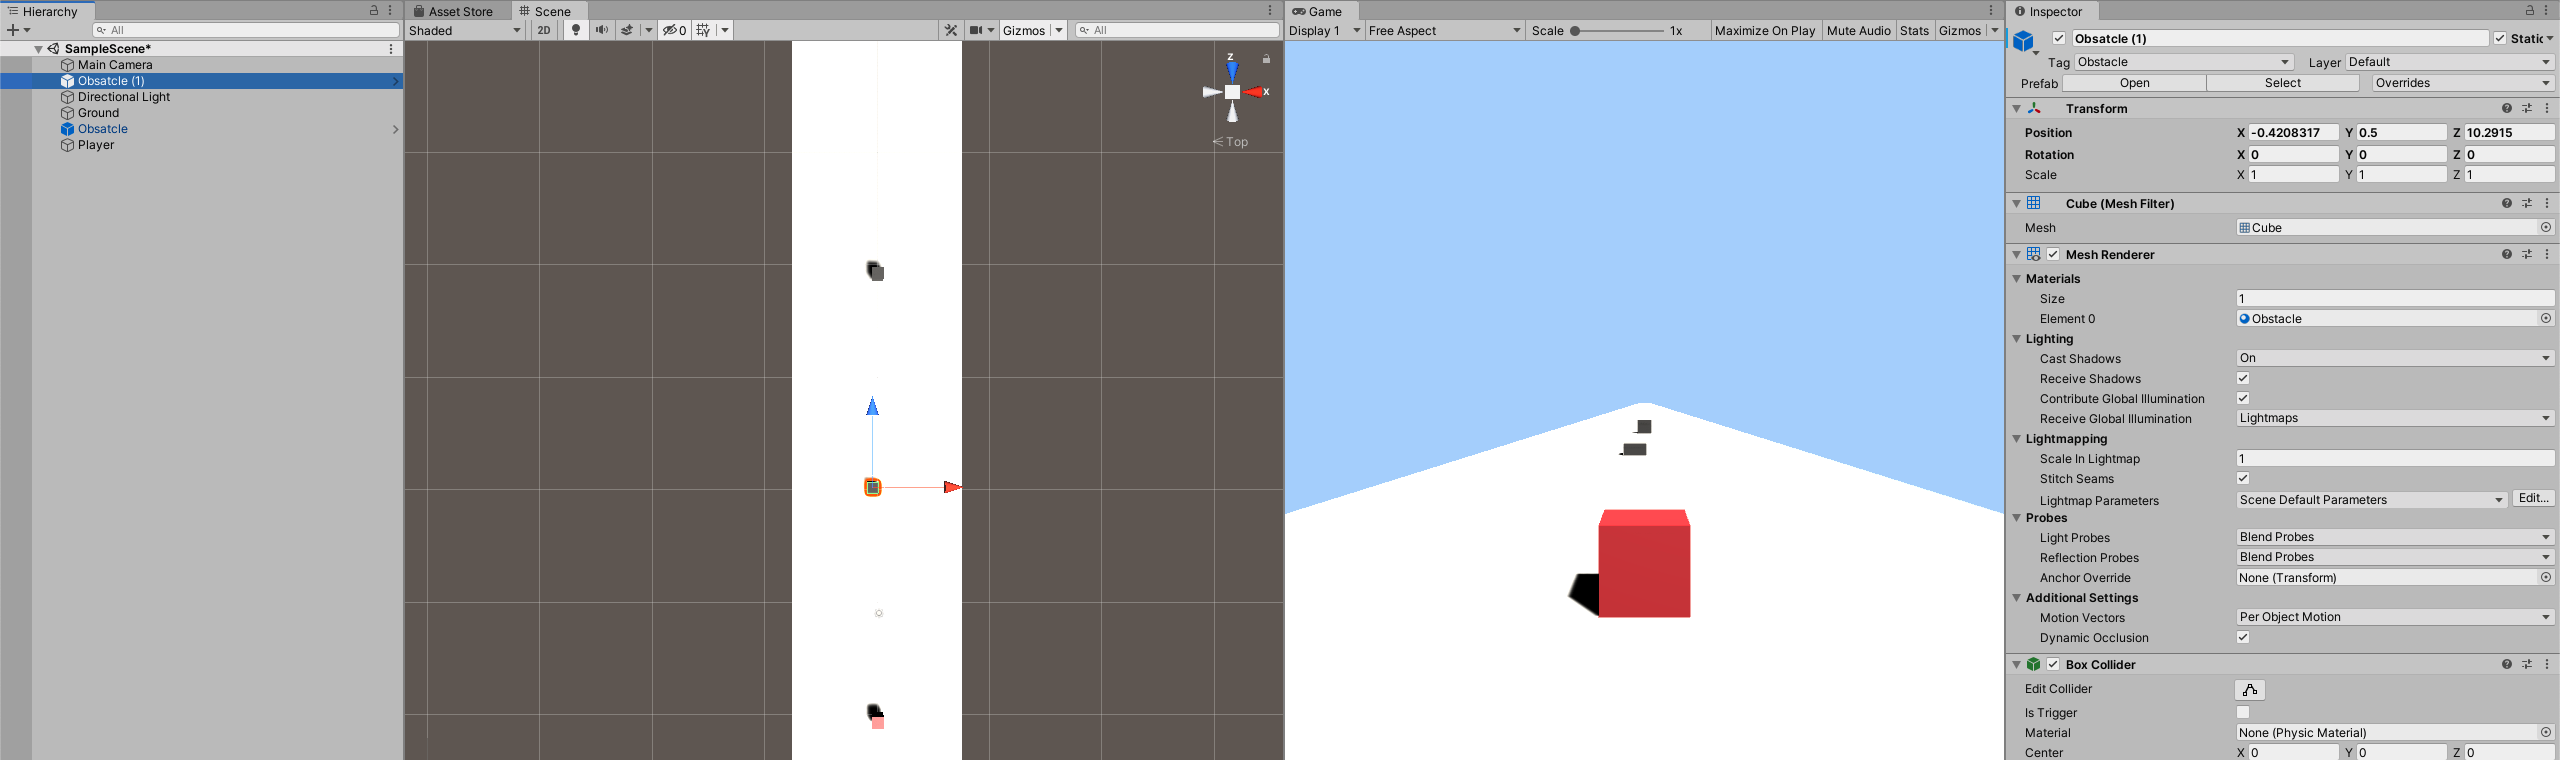Click the Edit Collider icon button
The height and width of the screenshot is (760, 2560).
pyautogui.click(x=2250, y=690)
